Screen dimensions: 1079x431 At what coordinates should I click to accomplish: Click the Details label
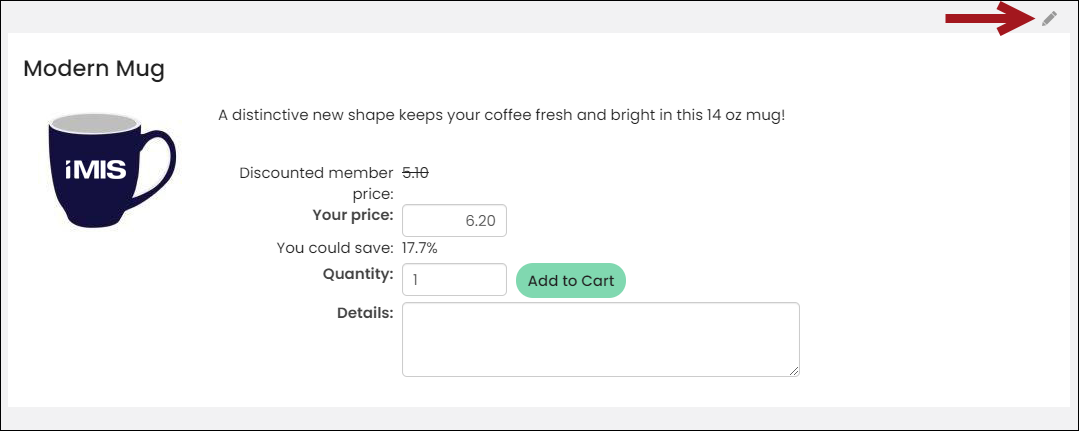pos(365,313)
